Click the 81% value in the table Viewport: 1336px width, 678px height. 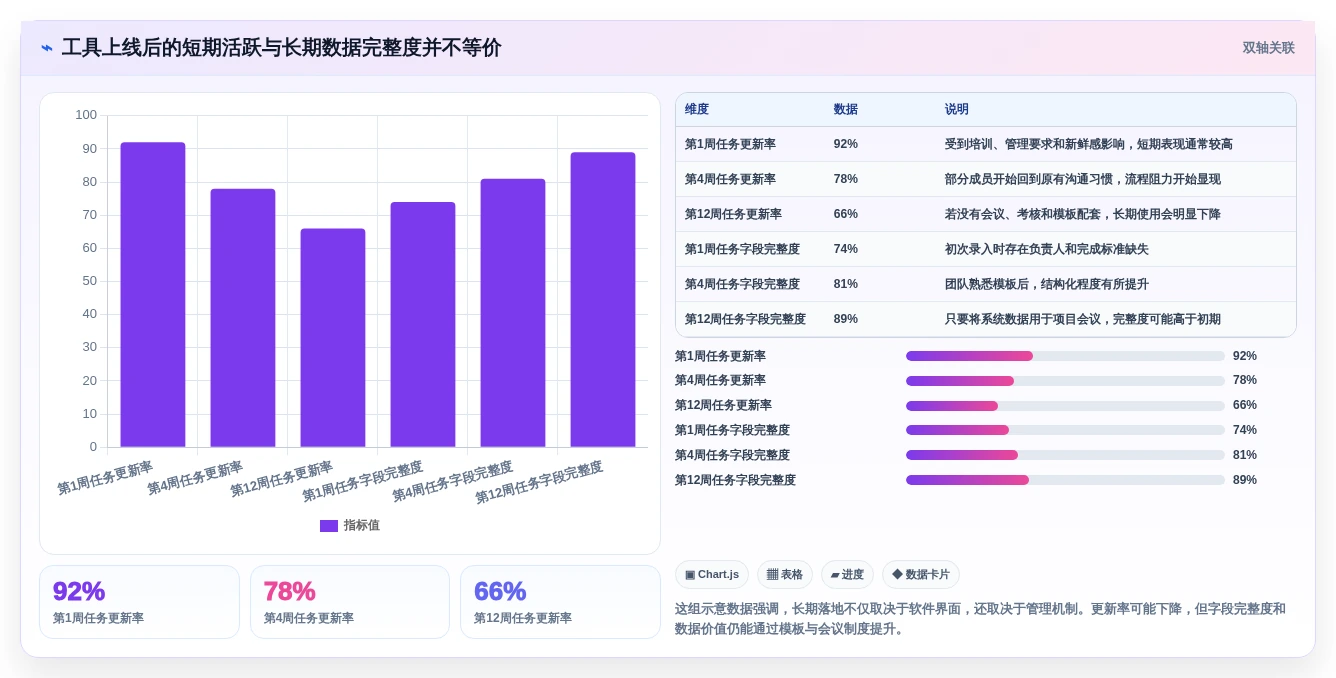(x=846, y=284)
